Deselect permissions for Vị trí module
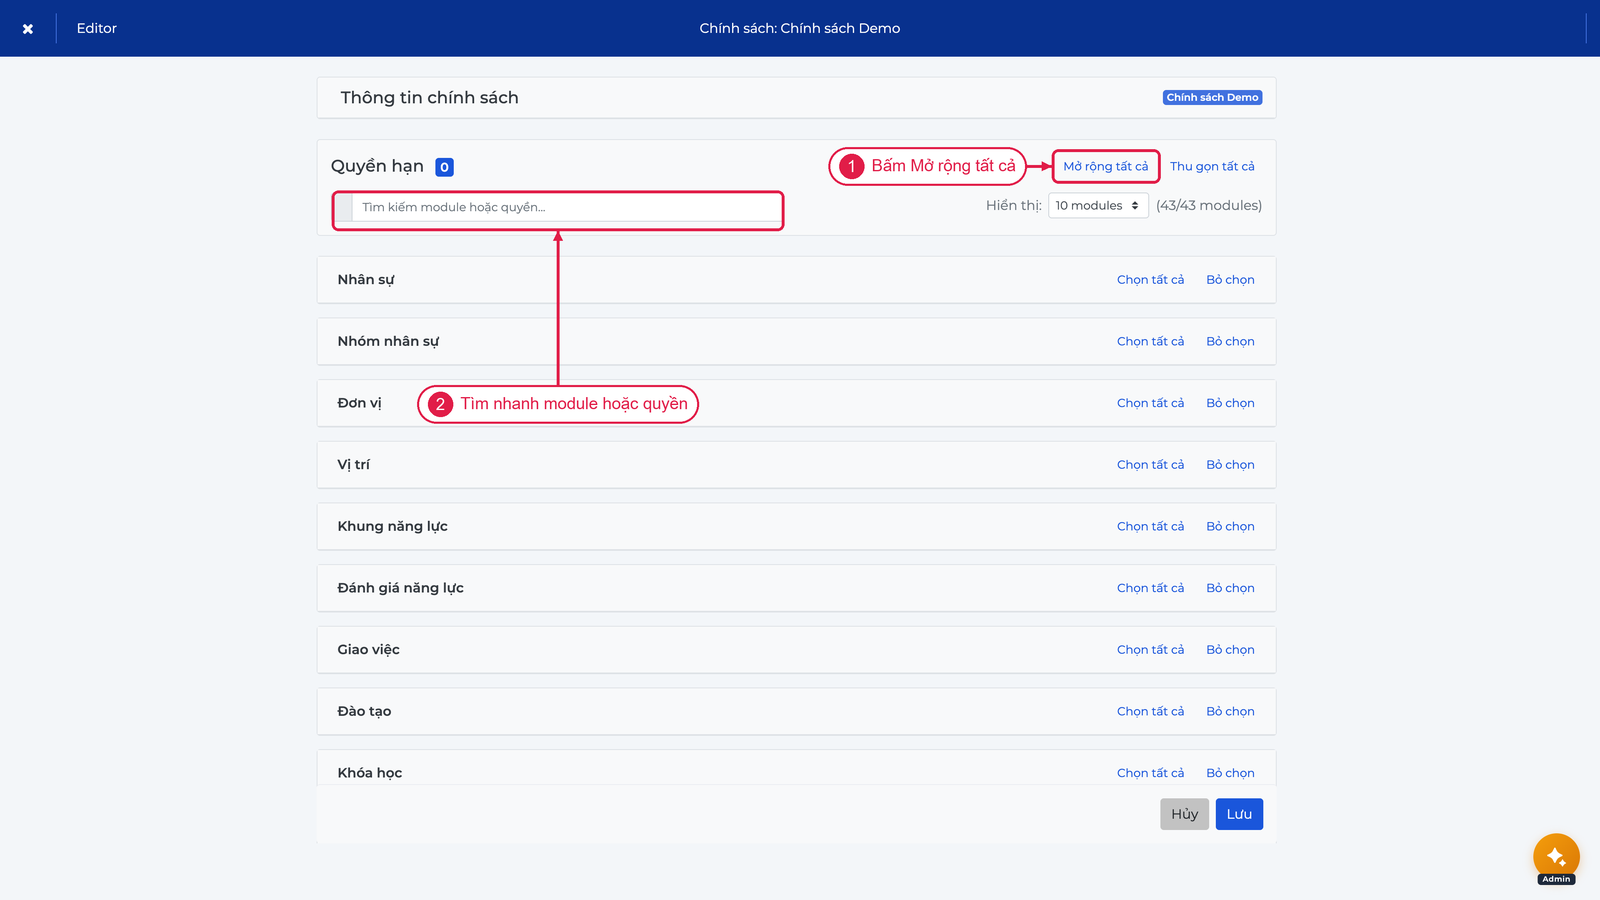The height and width of the screenshot is (900, 1600). click(x=1230, y=465)
